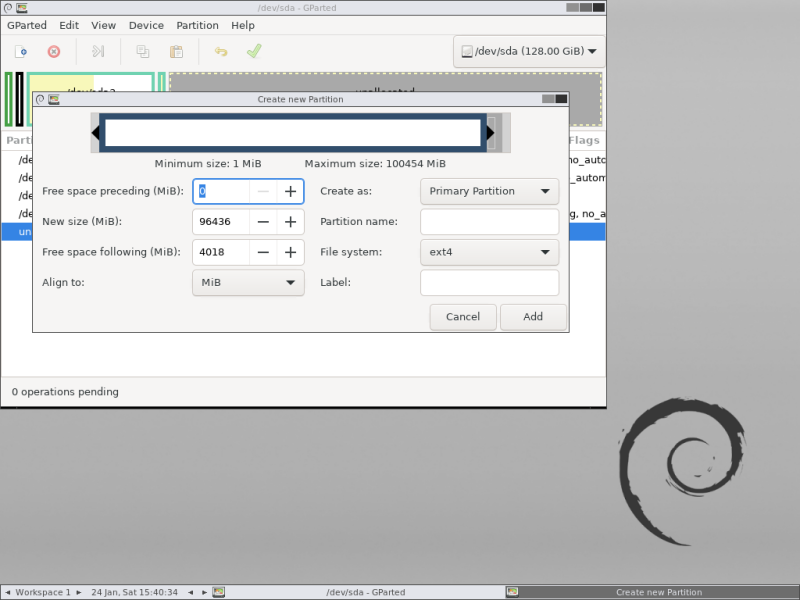Click the red Delete partition icon
The image size is (800, 600).
click(54, 52)
